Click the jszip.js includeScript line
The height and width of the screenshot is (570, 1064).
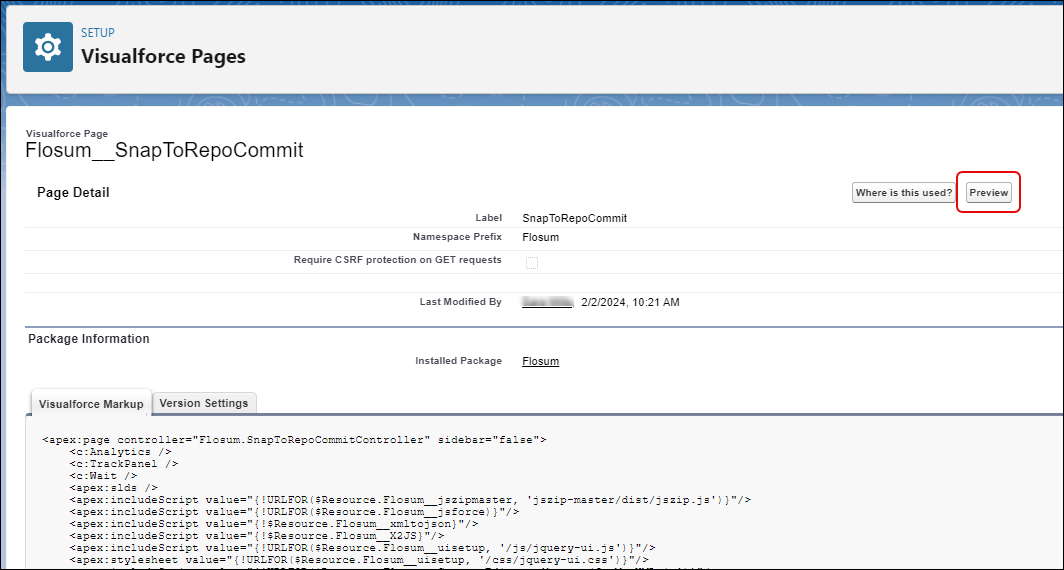coord(410,499)
